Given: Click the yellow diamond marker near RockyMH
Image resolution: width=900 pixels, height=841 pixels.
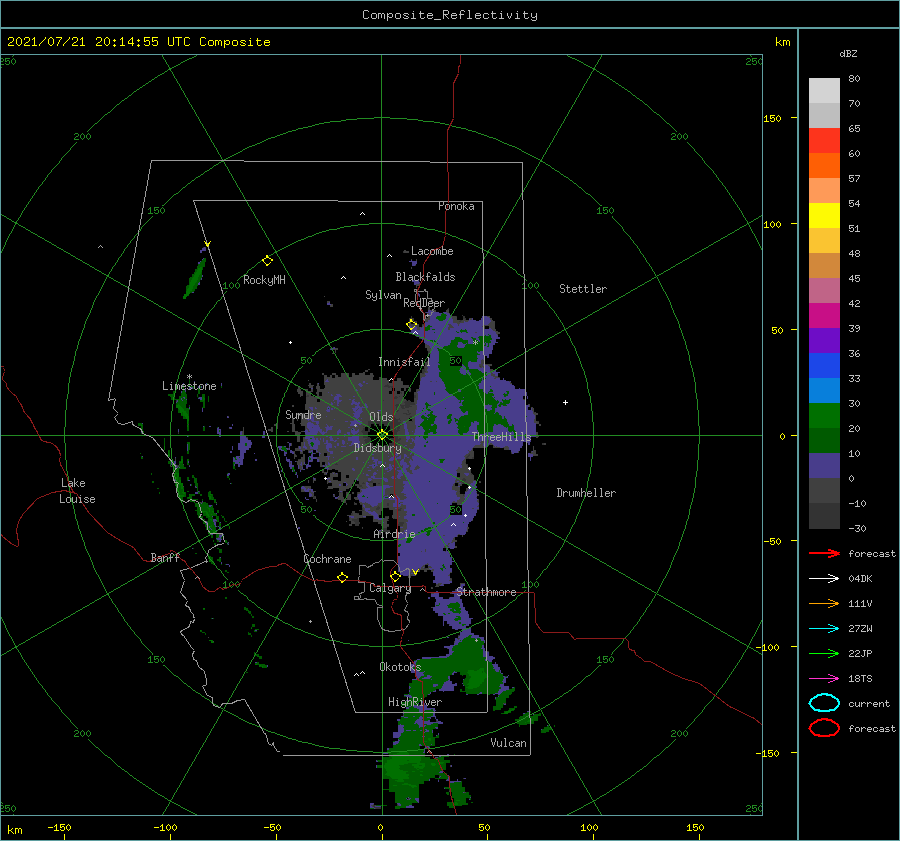Looking at the screenshot, I should (267, 261).
